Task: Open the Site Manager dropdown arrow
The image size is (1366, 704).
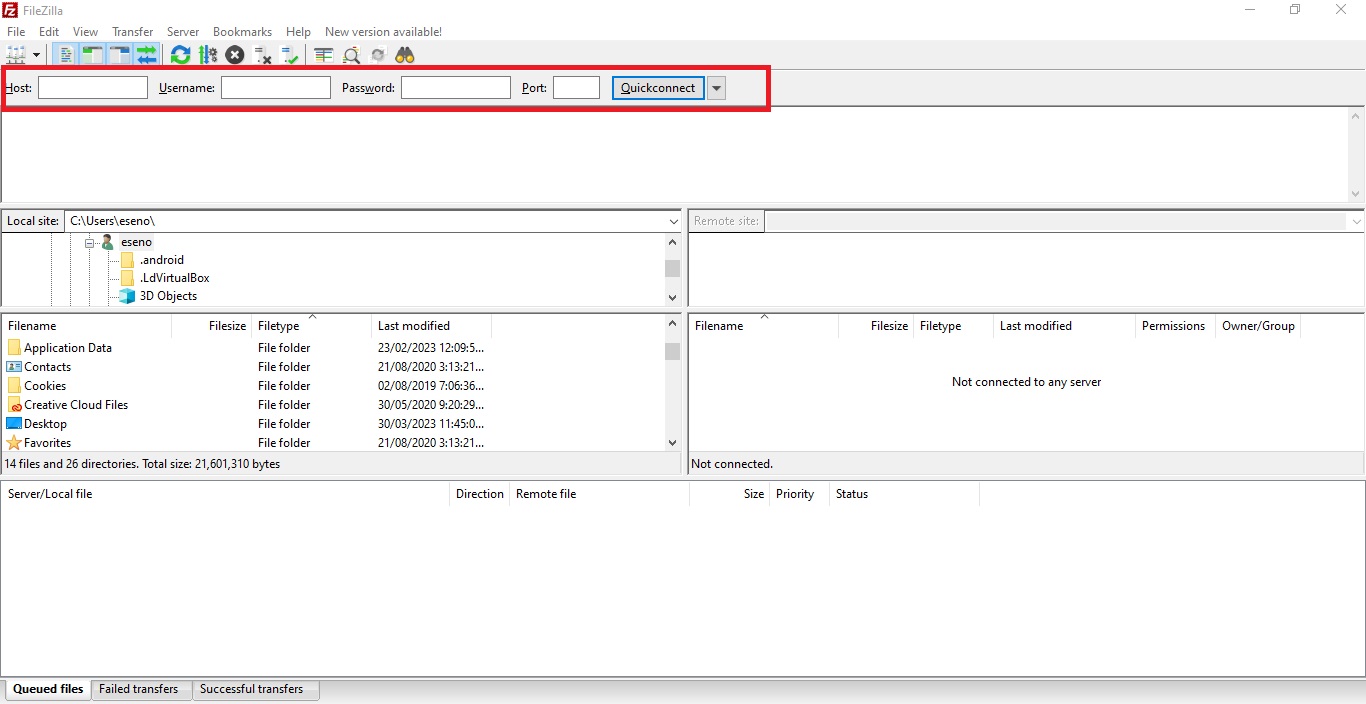Action: (37, 55)
